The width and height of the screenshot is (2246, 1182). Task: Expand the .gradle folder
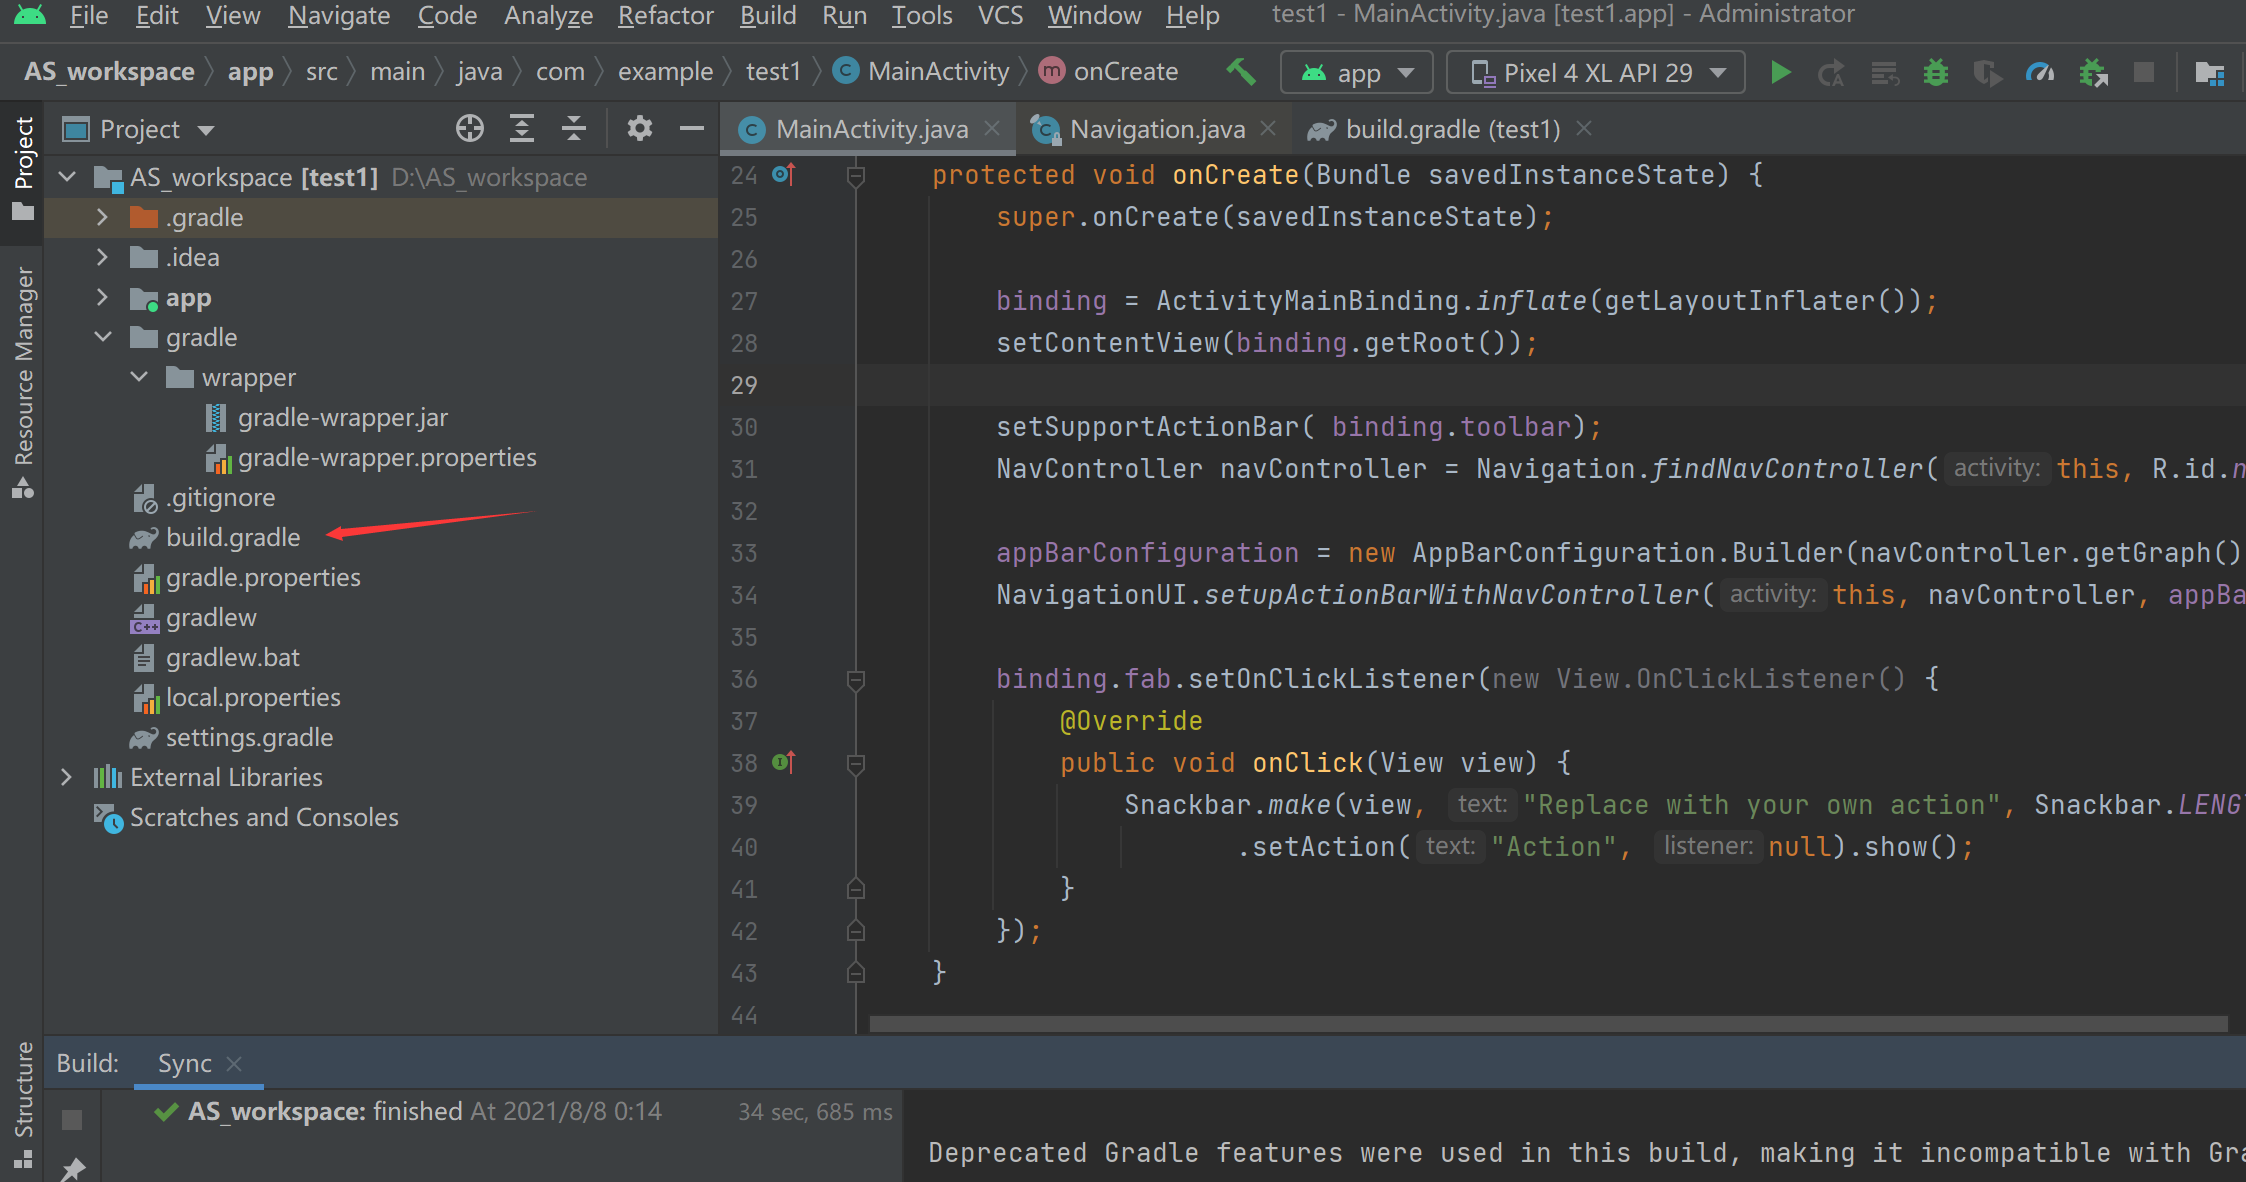[x=102, y=217]
